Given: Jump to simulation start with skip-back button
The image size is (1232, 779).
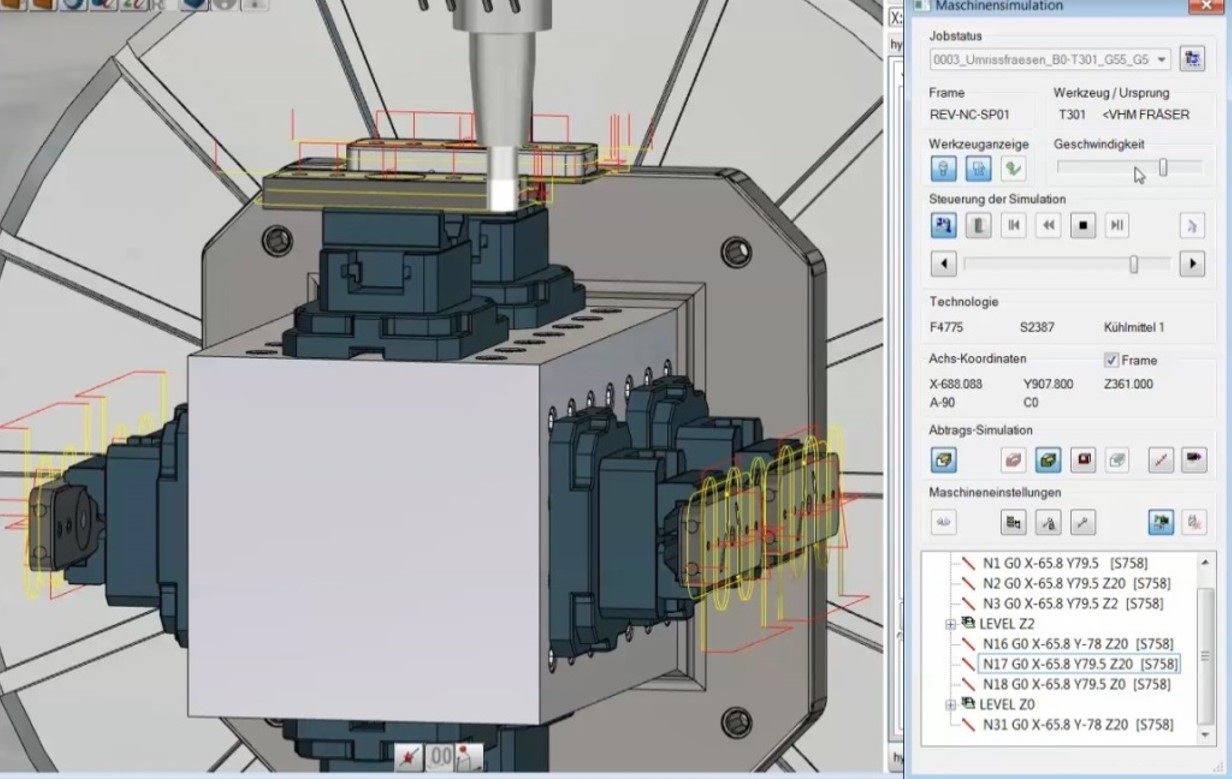Looking at the screenshot, I should (1014, 225).
